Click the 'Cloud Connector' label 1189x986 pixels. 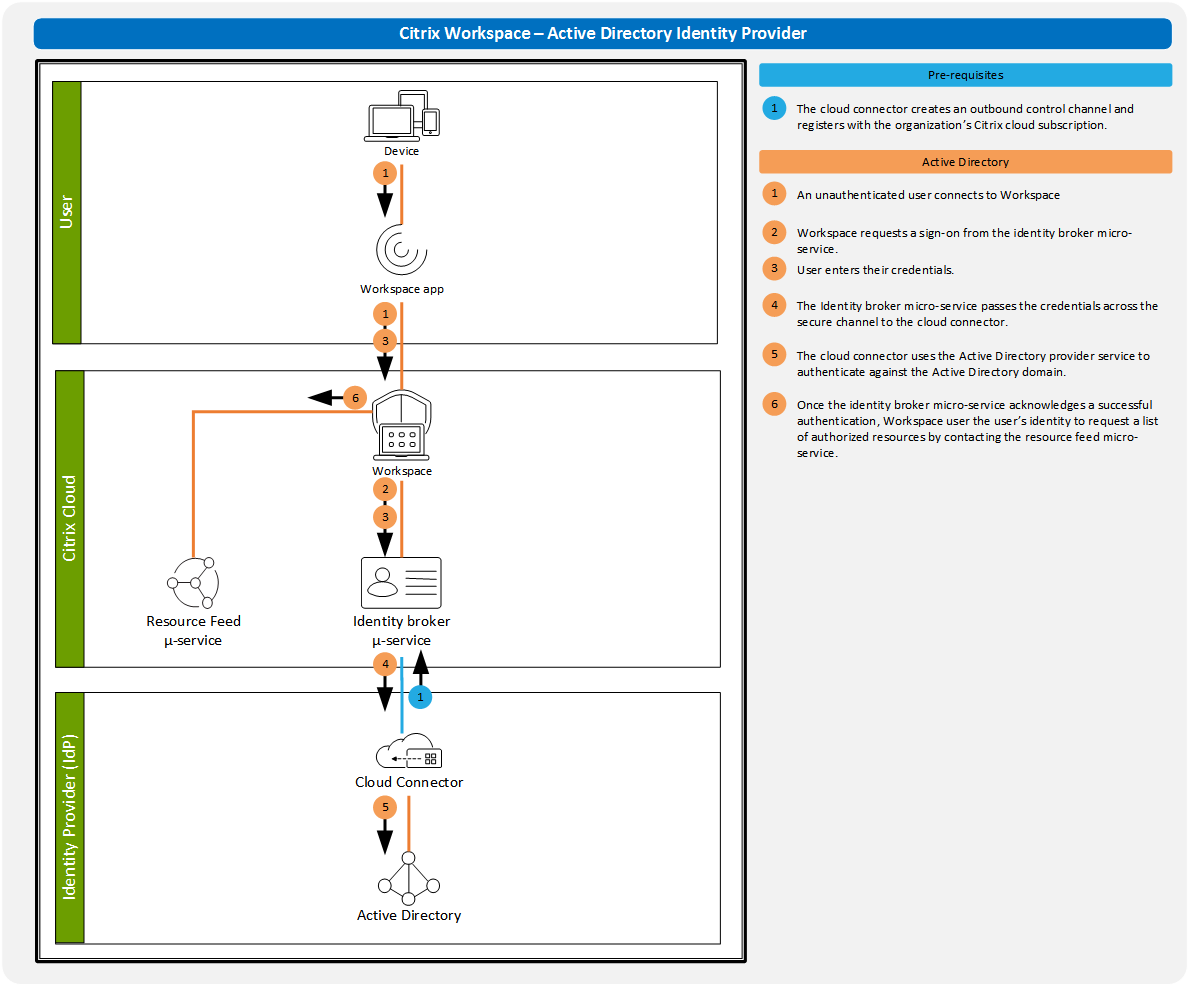(x=409, y=782)
